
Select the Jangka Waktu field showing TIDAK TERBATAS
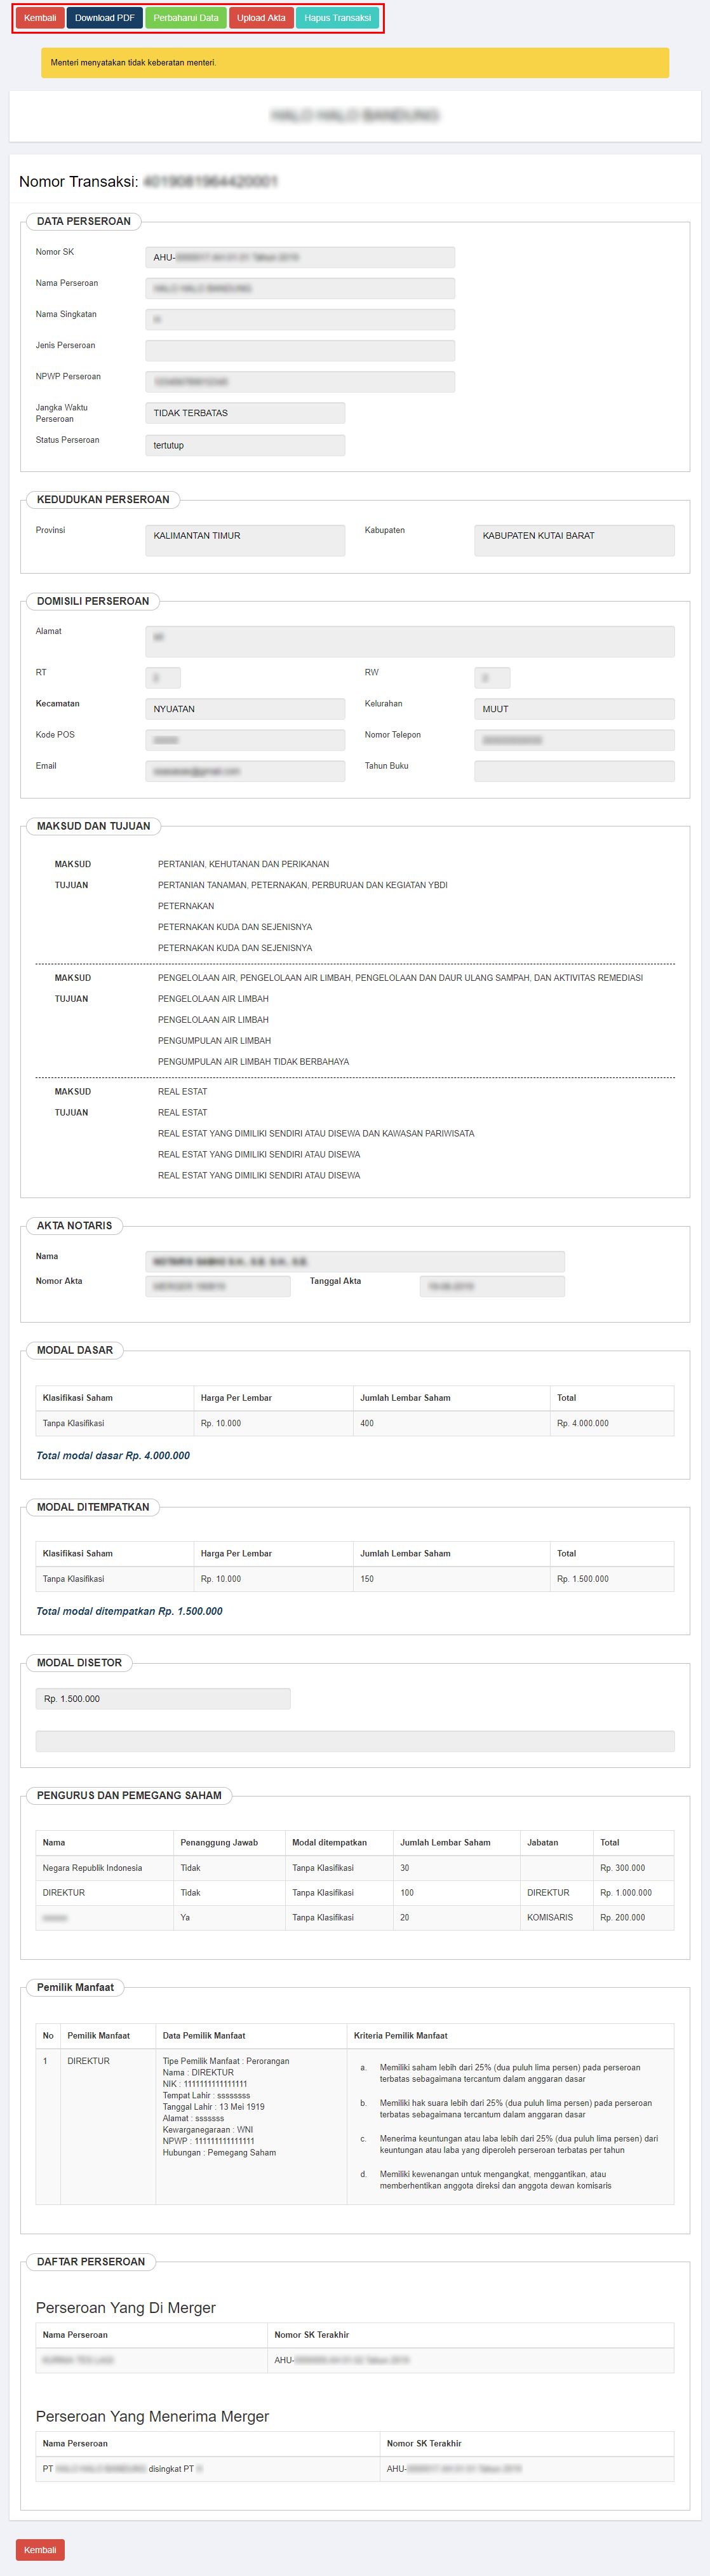[245, 413]
